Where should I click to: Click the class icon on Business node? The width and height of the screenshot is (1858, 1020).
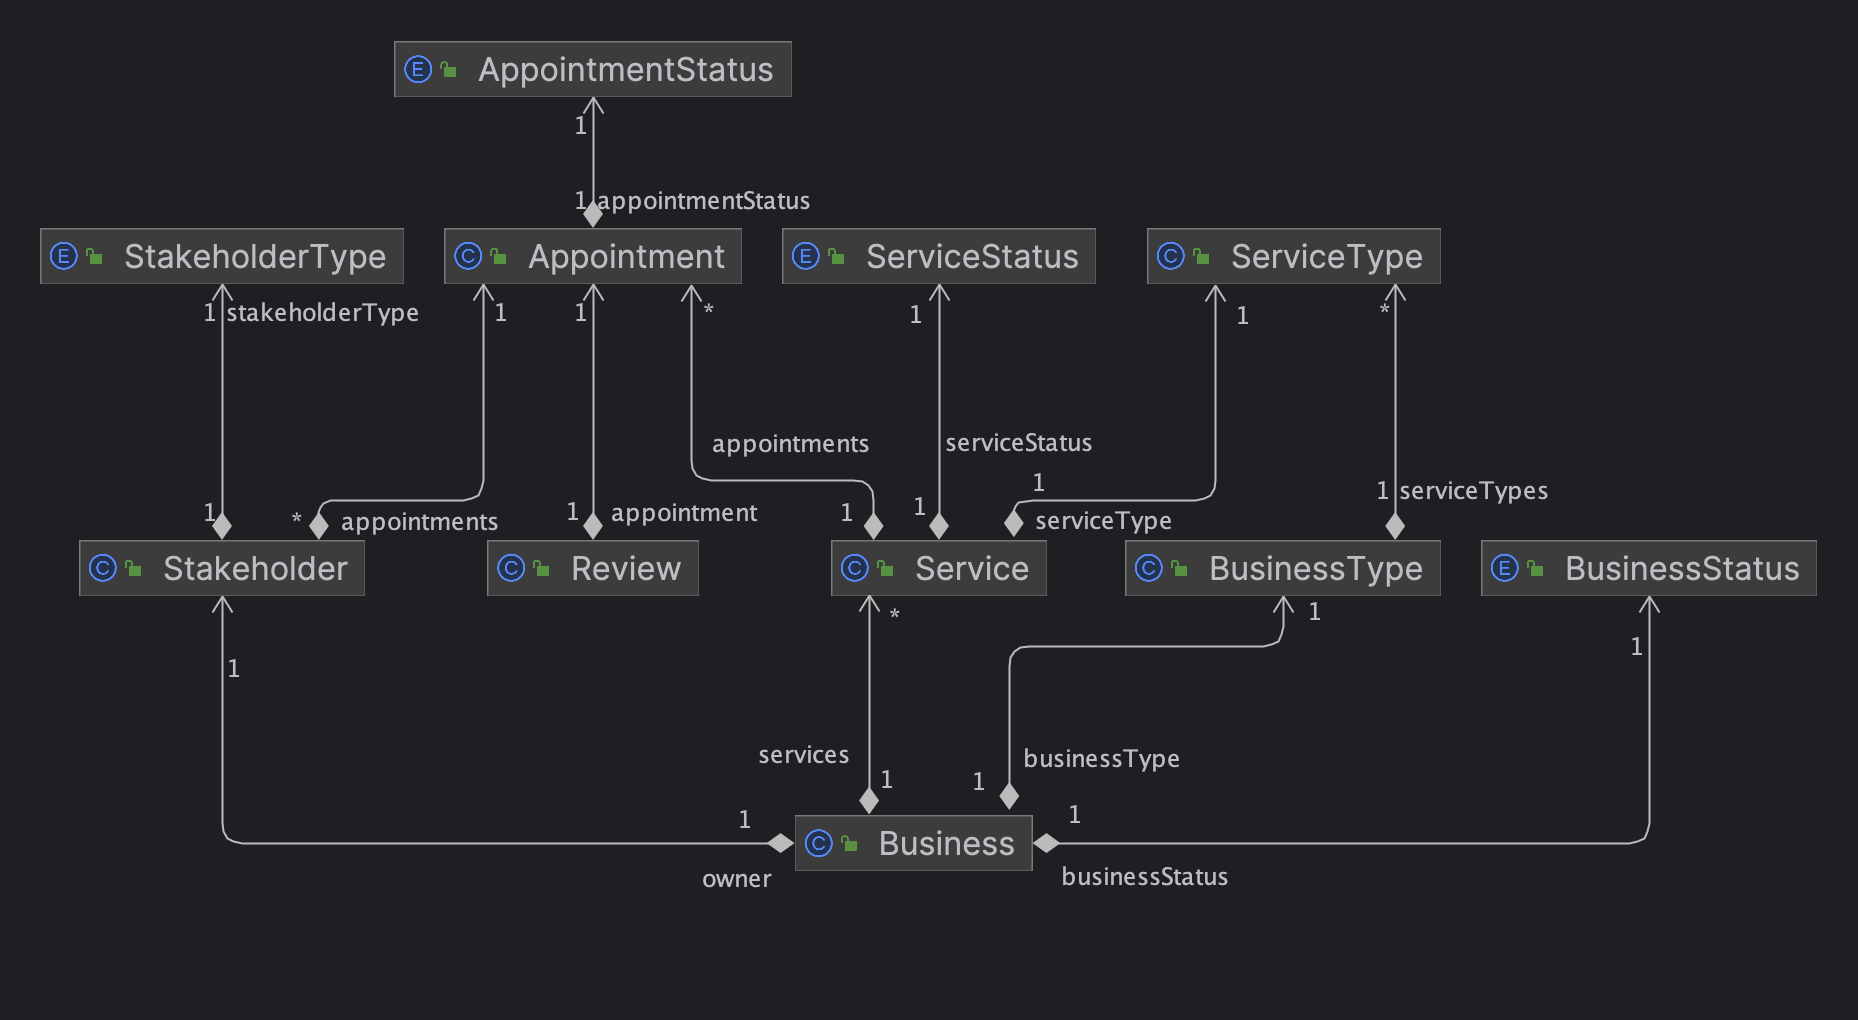818,843
